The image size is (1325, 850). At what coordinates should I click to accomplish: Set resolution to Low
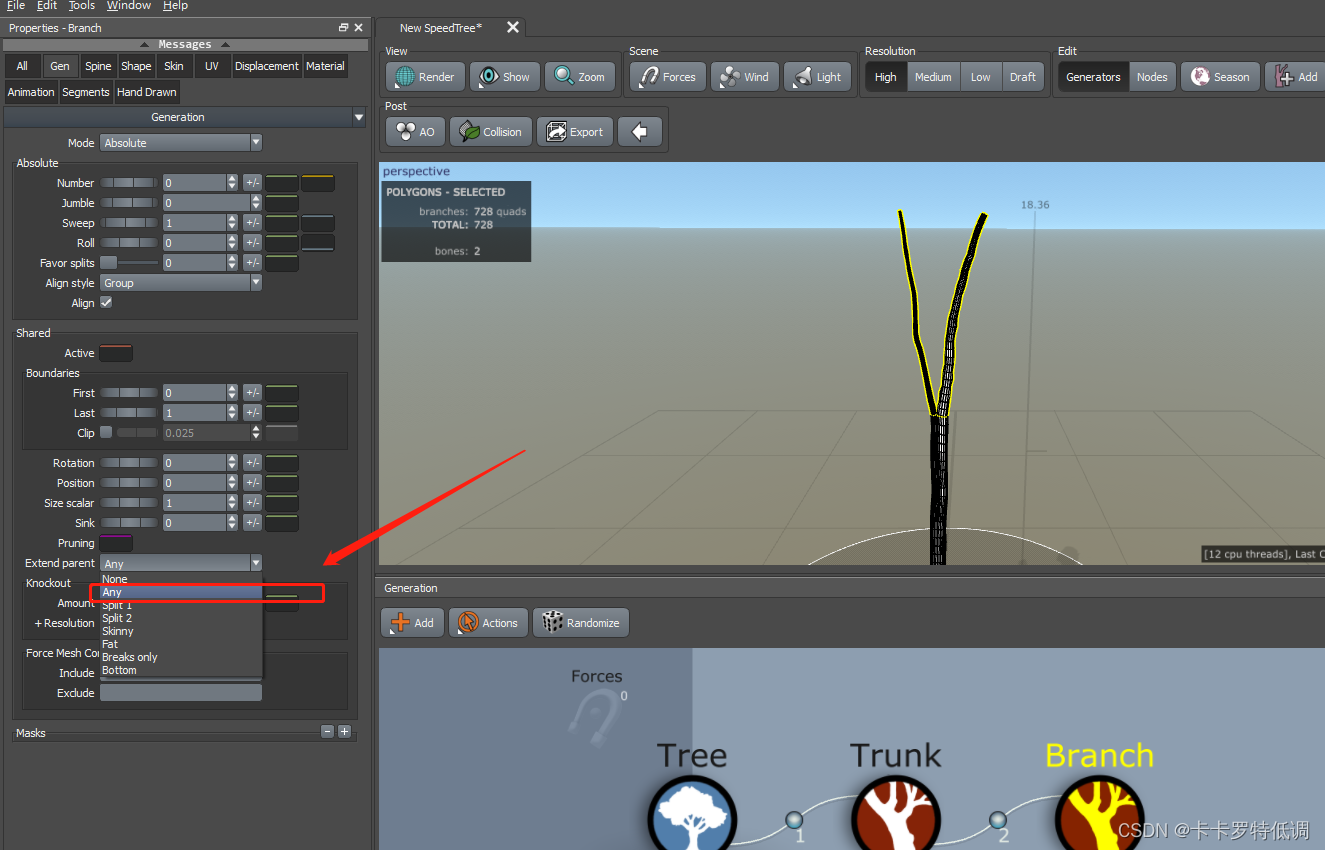coord(981,77)
